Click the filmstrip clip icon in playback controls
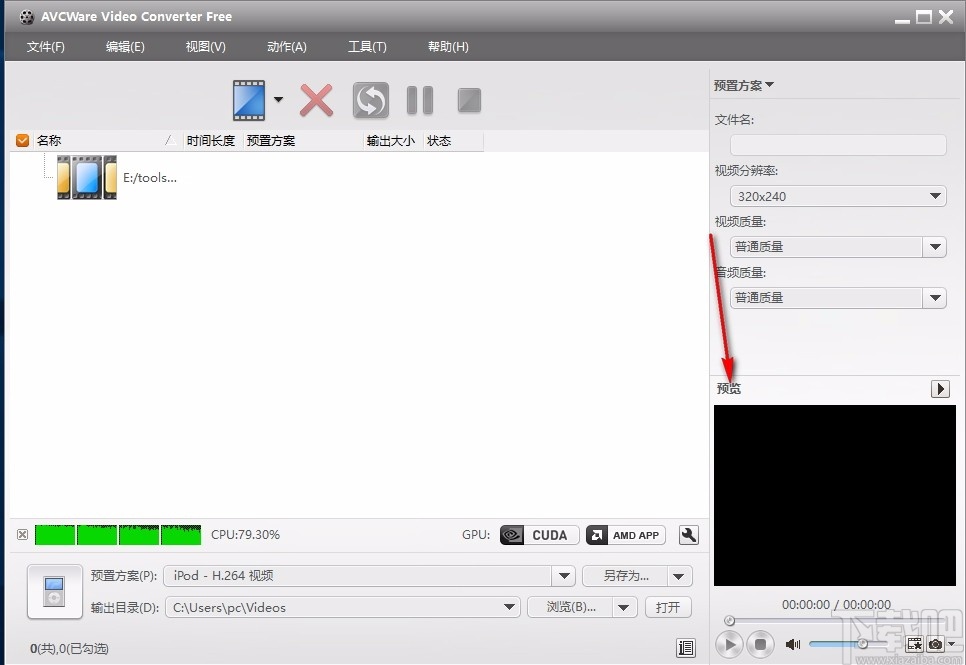 point(913,645)
